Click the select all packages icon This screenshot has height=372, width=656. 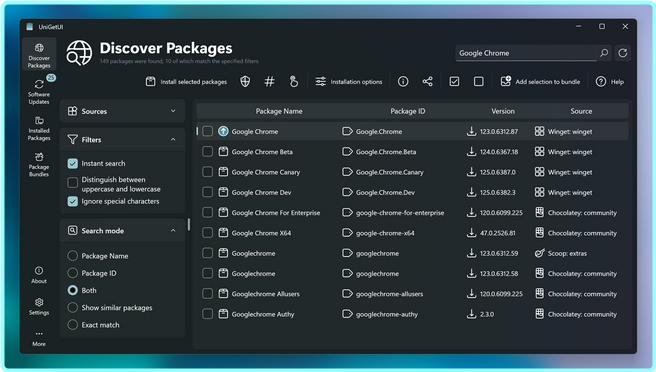click(454, 82)
